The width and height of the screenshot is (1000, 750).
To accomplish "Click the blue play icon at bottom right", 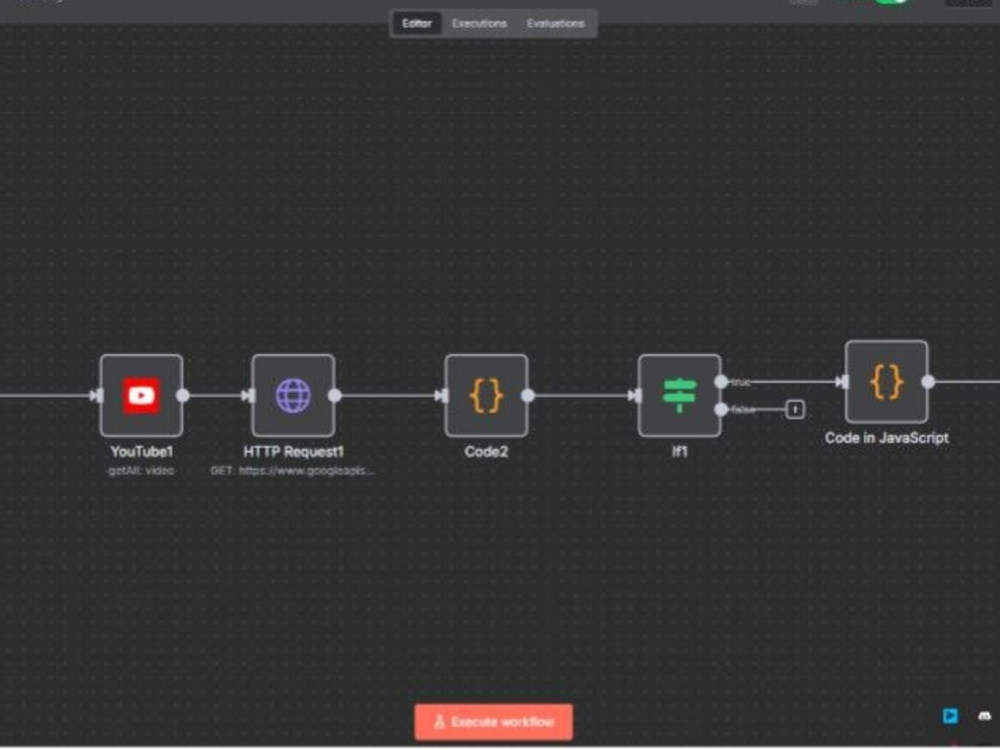I will coord(950,716).
